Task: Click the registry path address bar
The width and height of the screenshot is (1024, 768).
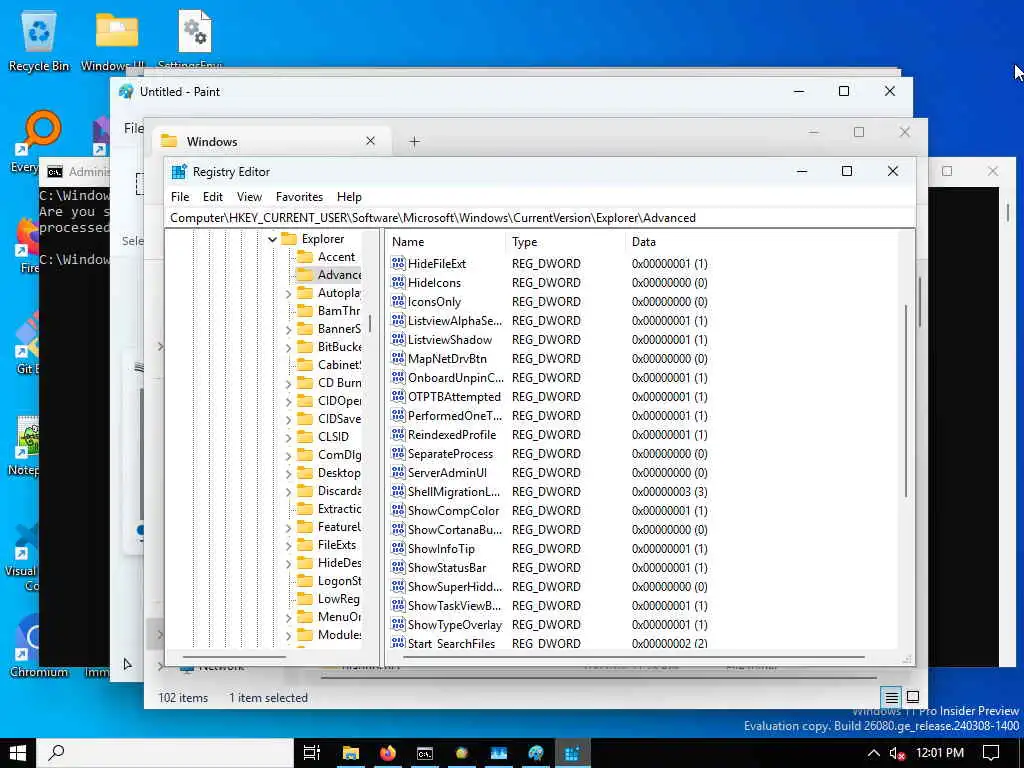Action: click(539, 217)
